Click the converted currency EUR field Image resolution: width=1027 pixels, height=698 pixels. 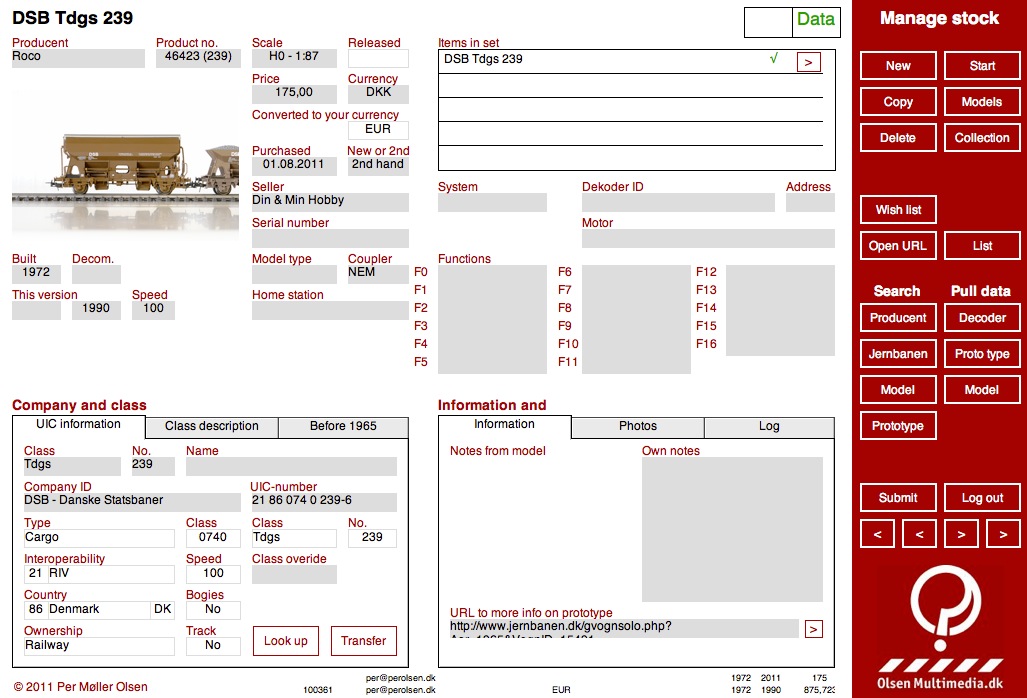pyautogui.click(x=378, y=130)
